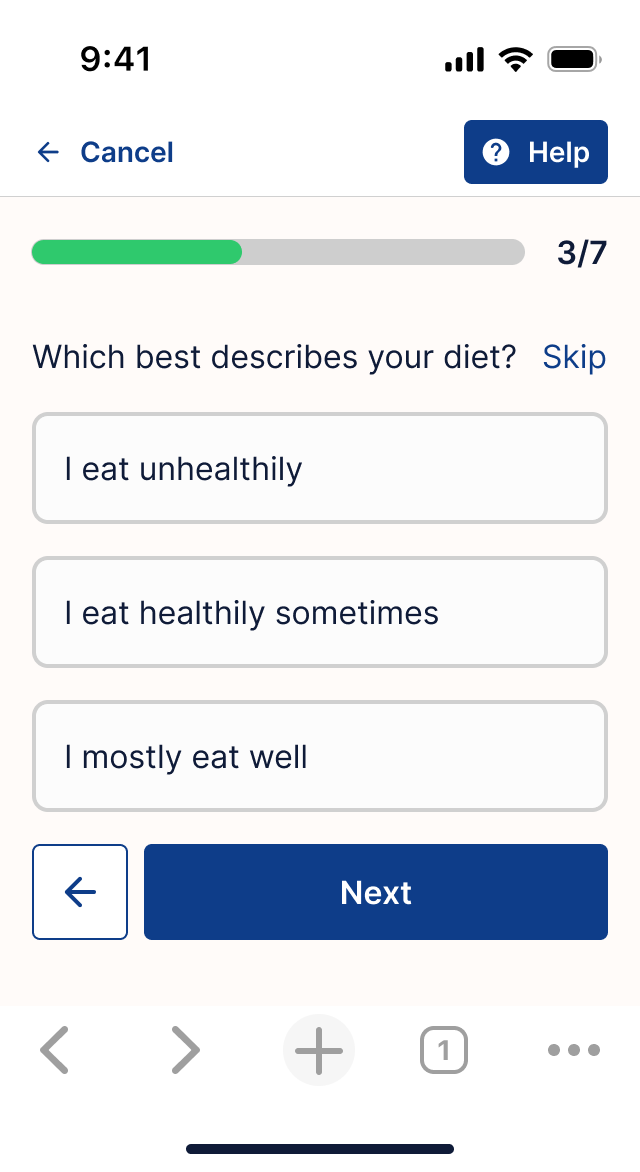Open the browser three-dot more menu
The image size is (640, 1172).
574,1050
